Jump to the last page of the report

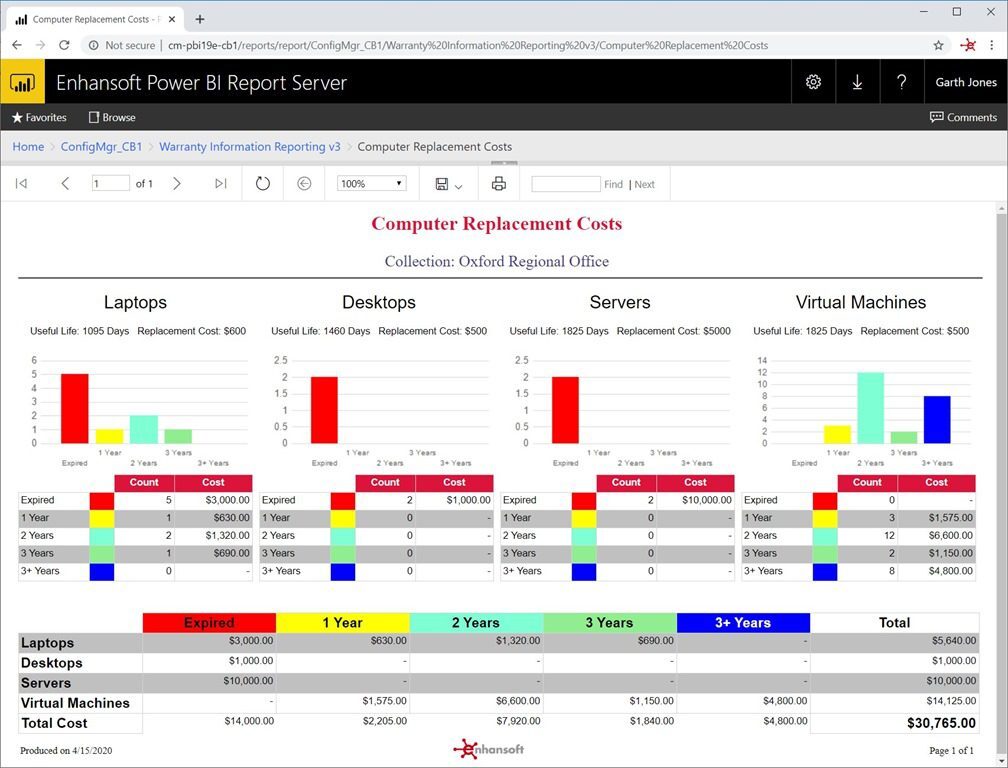tap(221, 183)
